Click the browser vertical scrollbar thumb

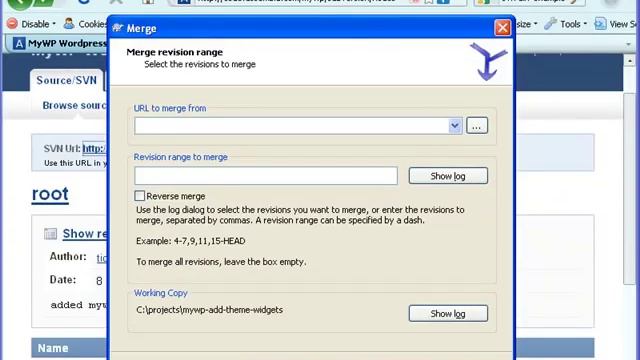629,189
